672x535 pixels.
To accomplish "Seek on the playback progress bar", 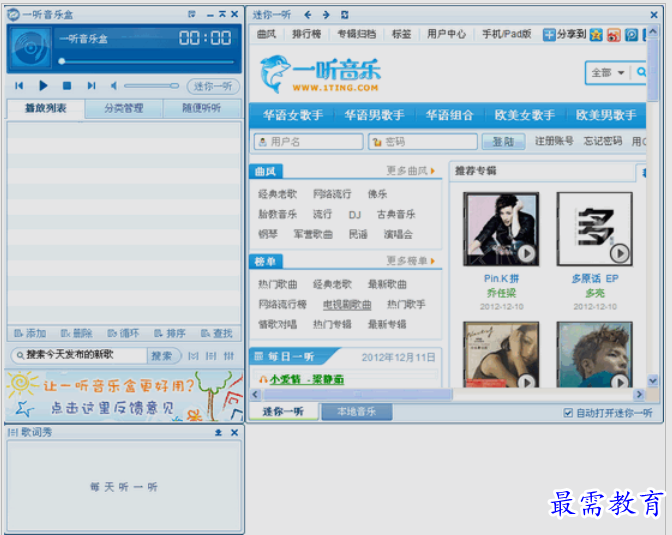I will pos(147,61).
